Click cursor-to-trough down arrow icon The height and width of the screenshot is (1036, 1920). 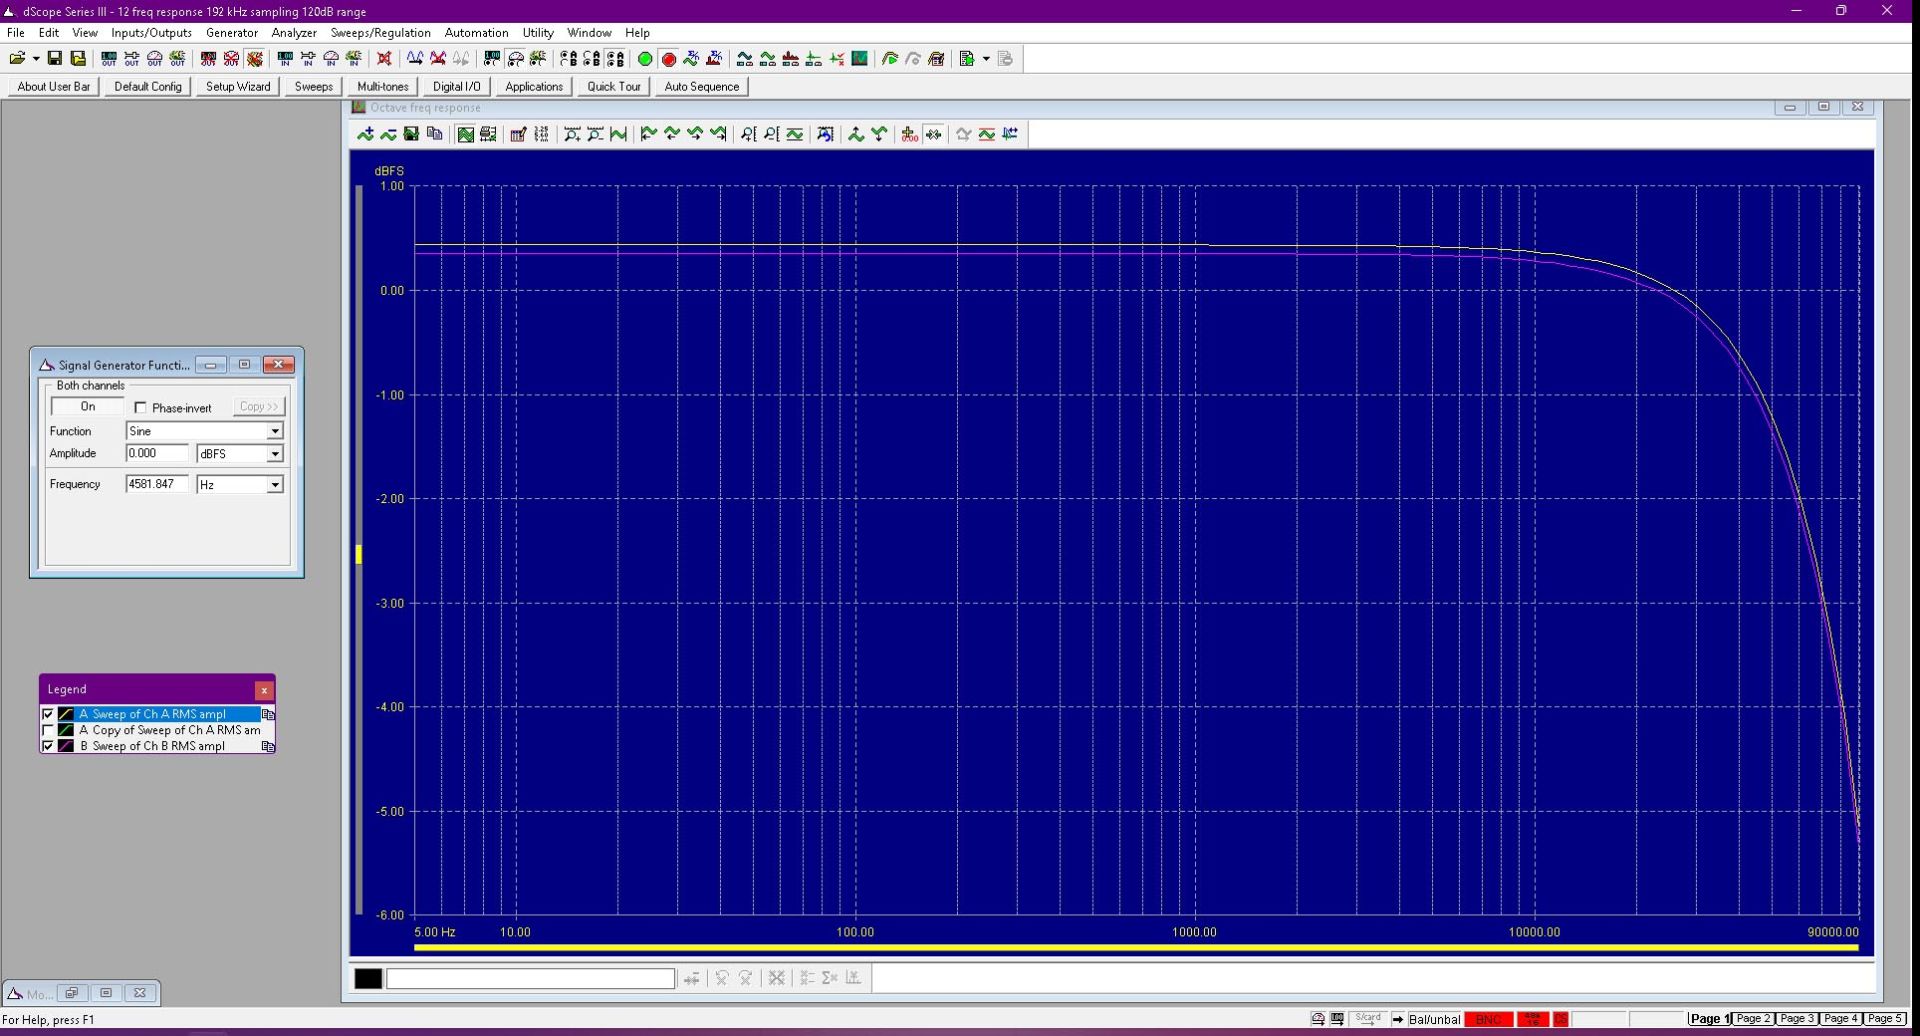(x=879, y=134)
